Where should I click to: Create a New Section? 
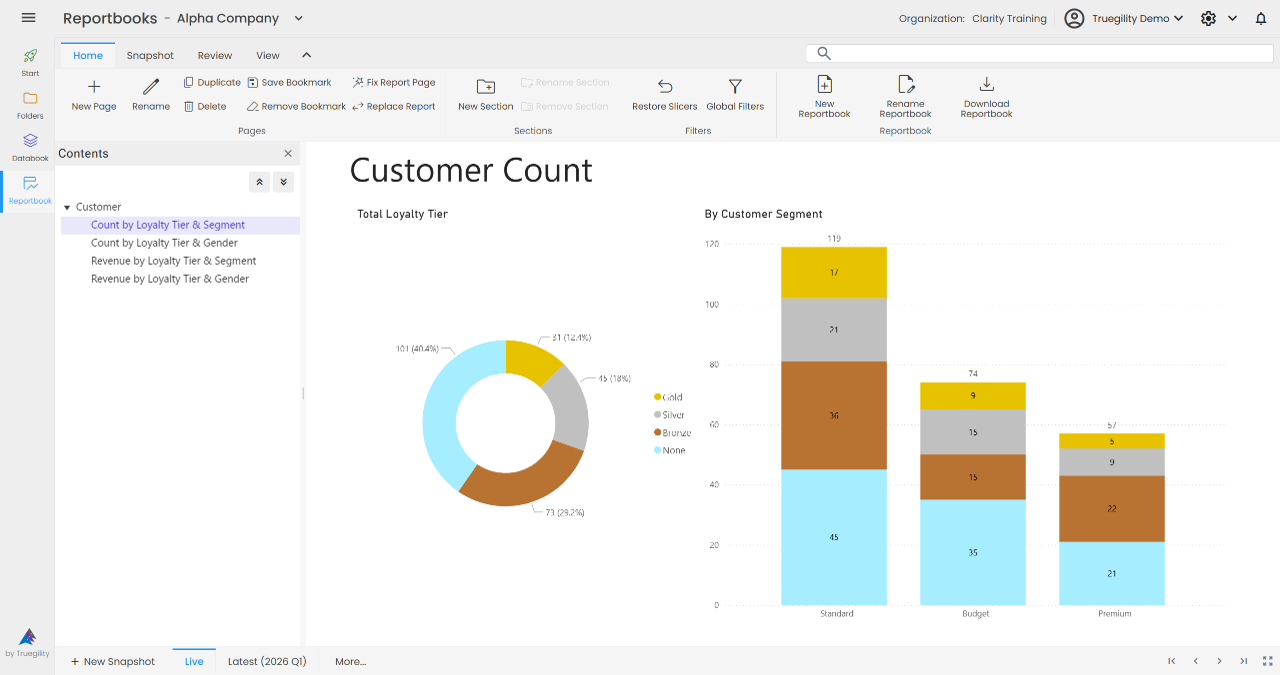(x=485, y=95)
